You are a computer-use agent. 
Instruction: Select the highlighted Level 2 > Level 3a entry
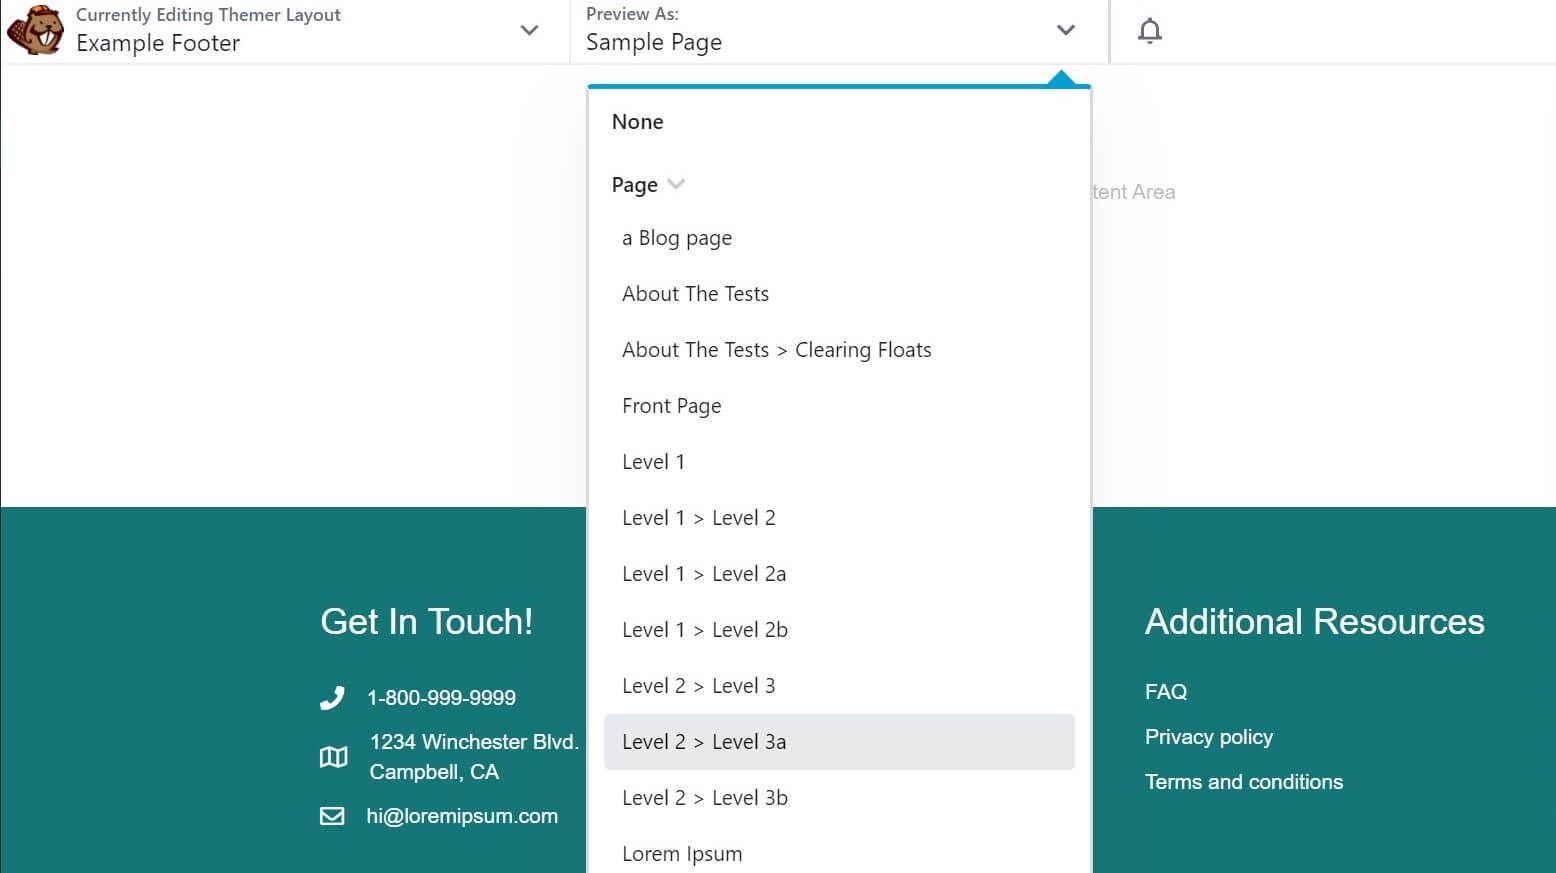tap(704, 742)
